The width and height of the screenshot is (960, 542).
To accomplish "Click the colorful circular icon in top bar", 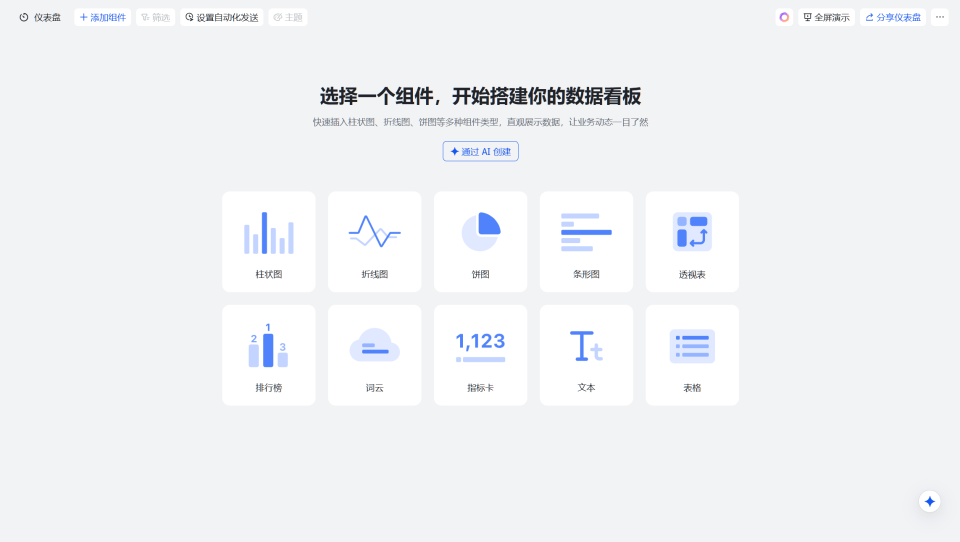I will pos(784,17).
